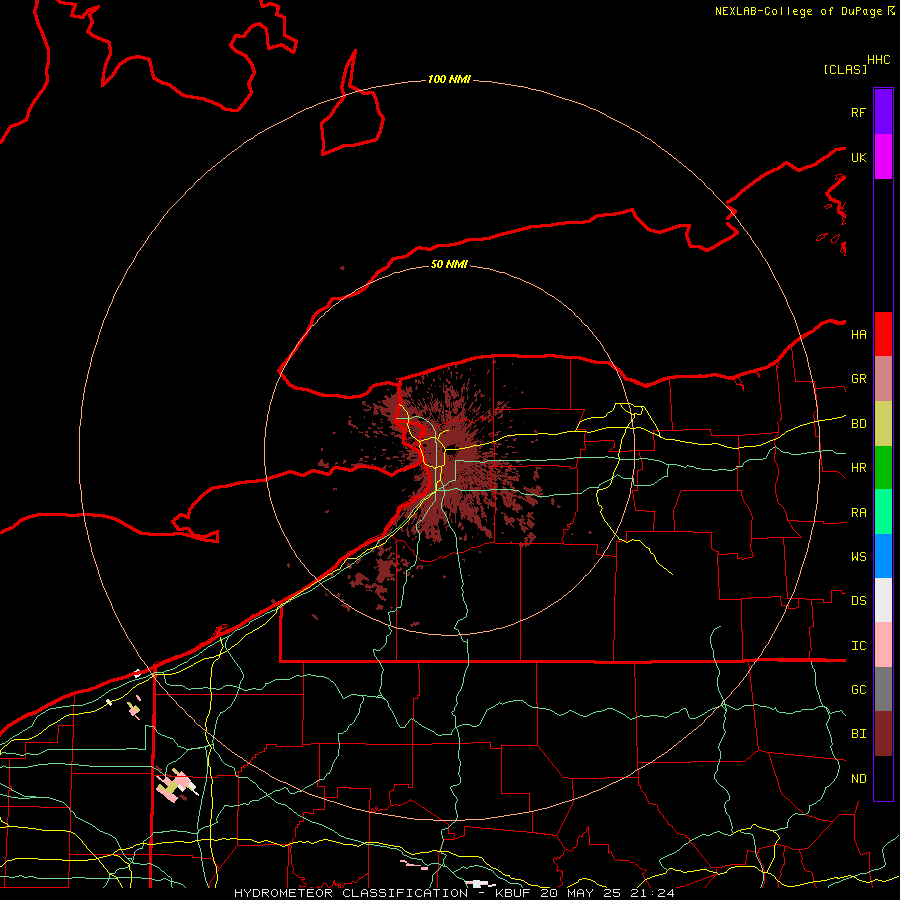The height and width of the screenshot is (900, 900).
Task: Click the [CLAS] legend header
Action: point(845,69)
